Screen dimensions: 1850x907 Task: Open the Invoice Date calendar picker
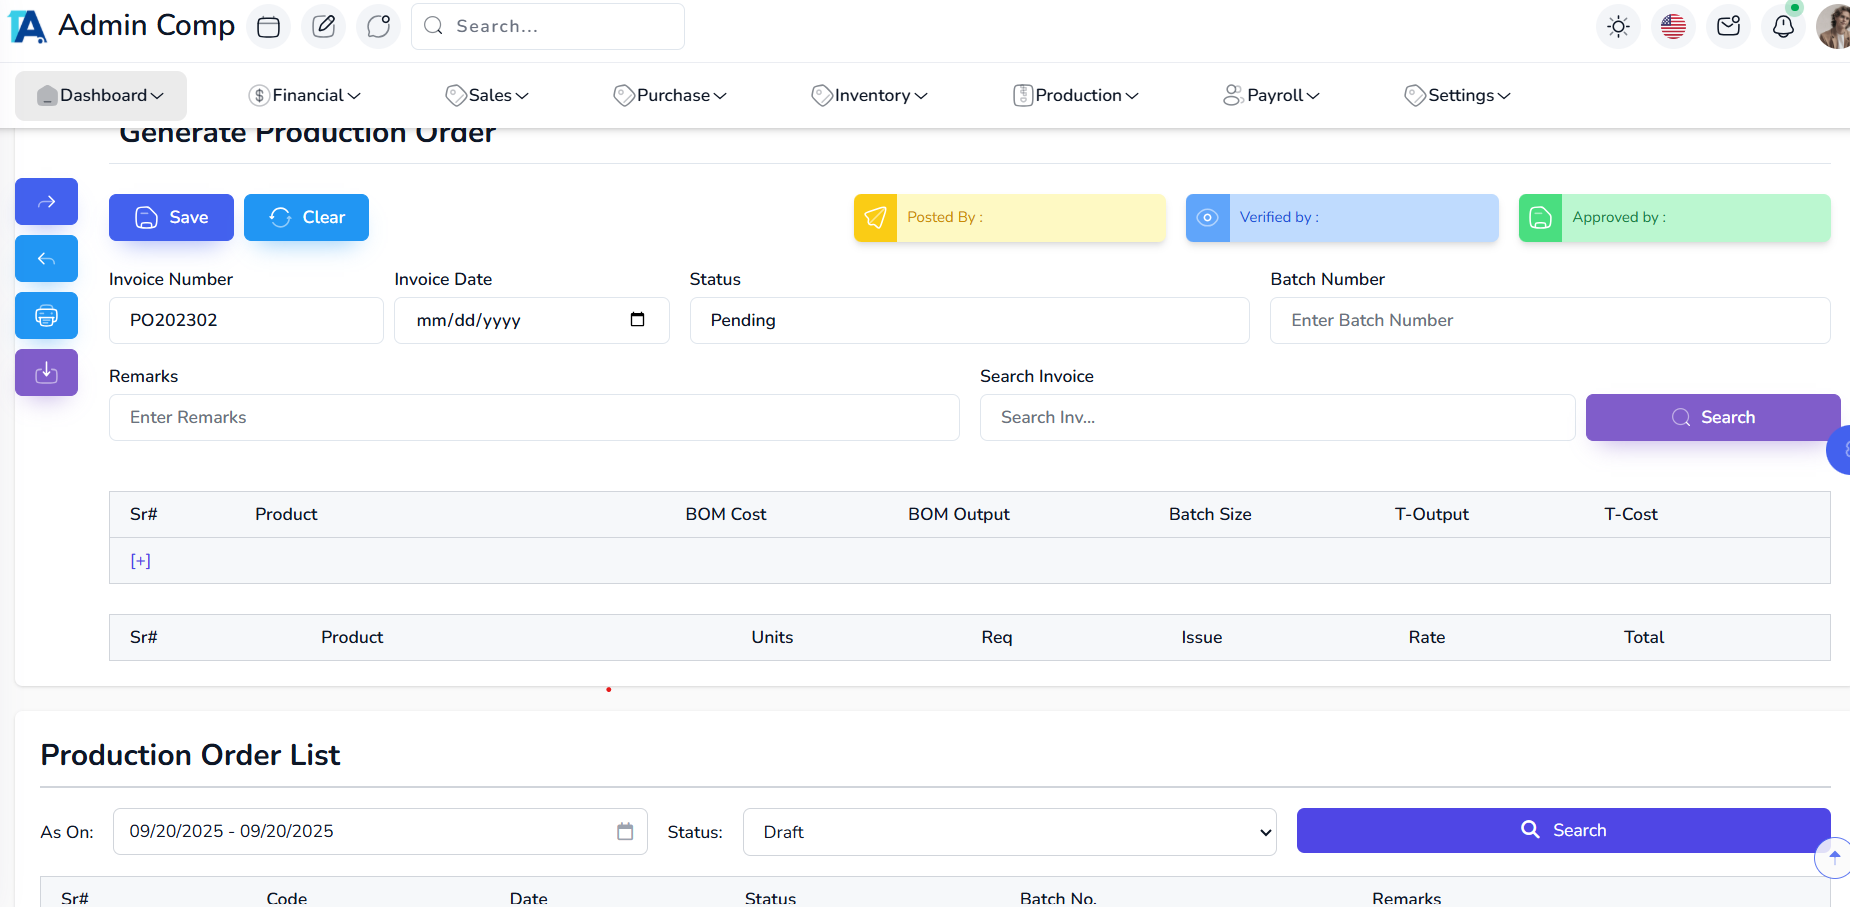(637, 320)
